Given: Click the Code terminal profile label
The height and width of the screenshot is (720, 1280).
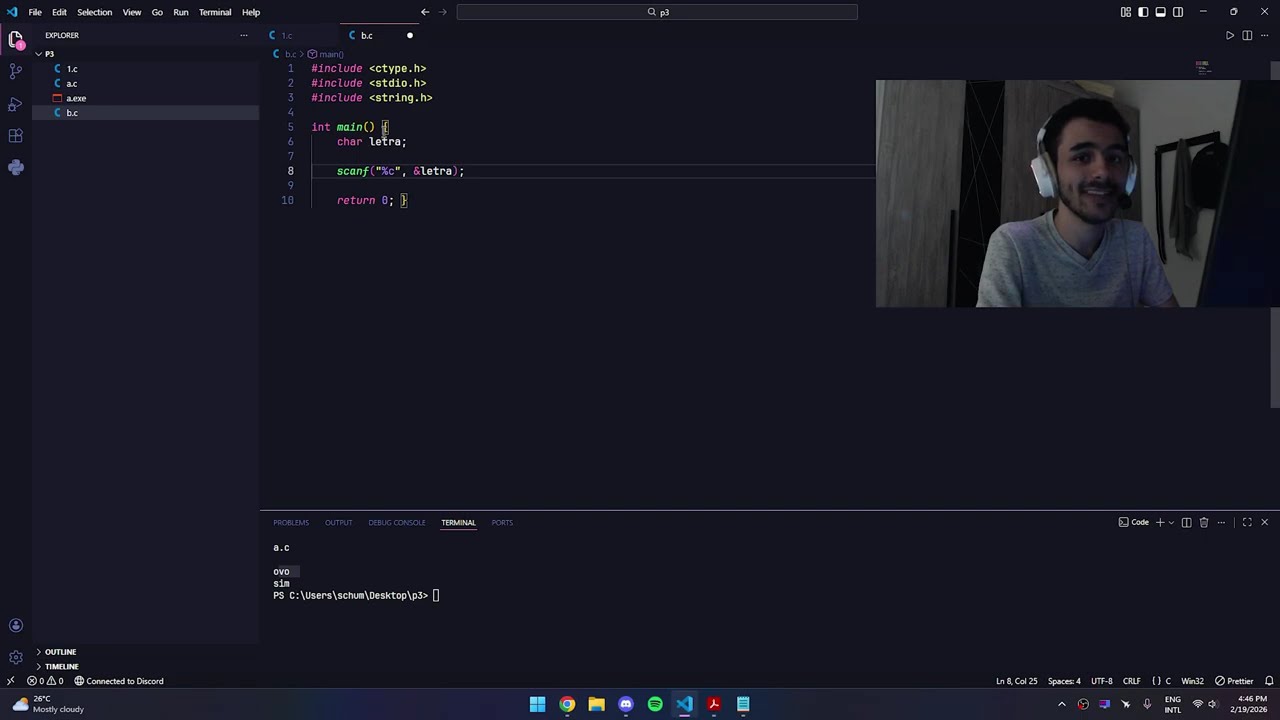Looking at the screenshot, I should 1134,522.
